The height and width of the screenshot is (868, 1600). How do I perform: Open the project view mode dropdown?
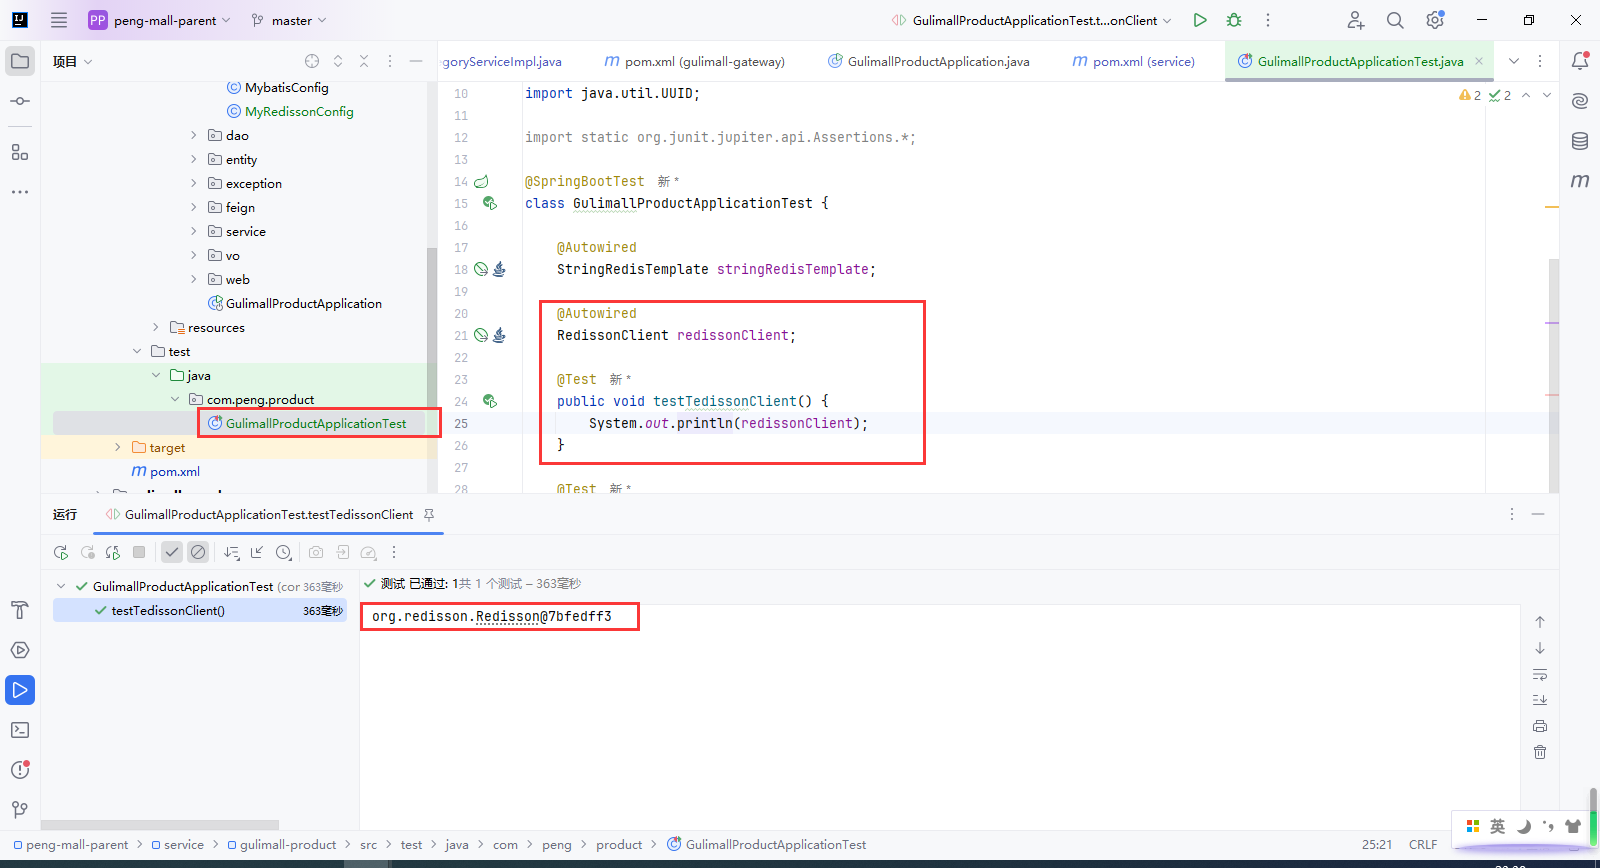(73, 61)
